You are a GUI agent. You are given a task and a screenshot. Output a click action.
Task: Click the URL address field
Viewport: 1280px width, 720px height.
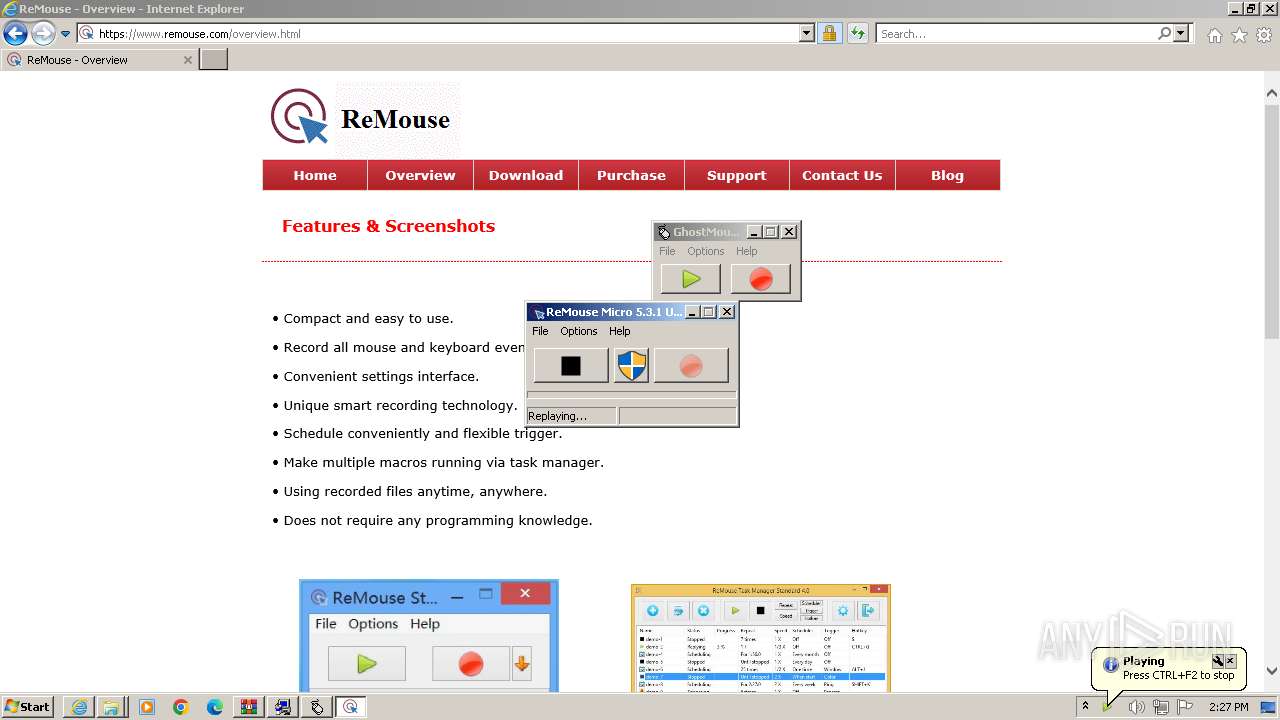coord(447,33)
